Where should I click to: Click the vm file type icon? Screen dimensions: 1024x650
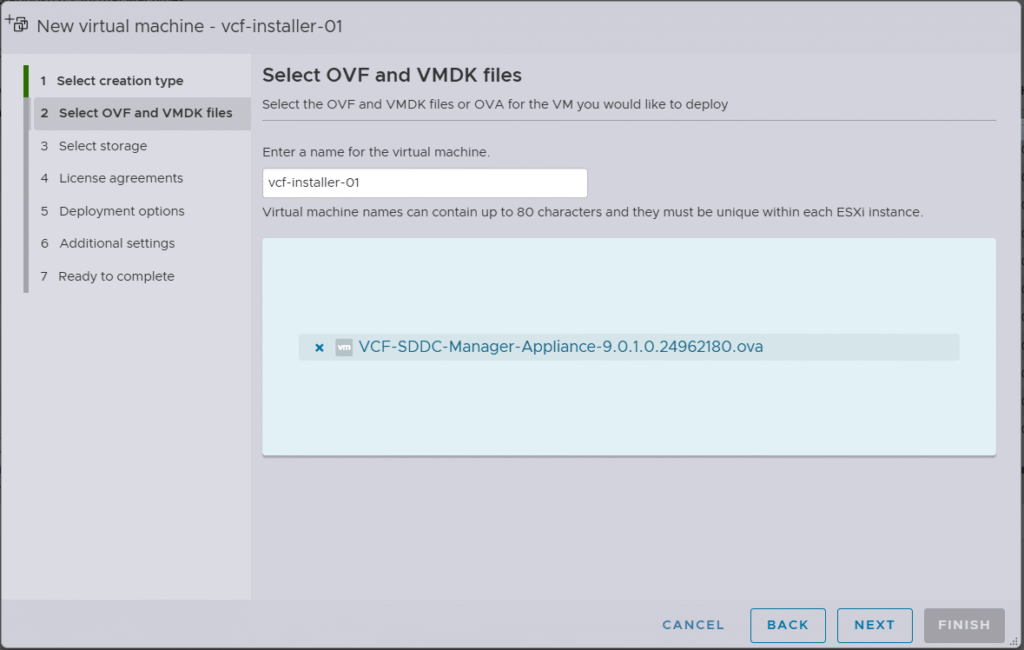(344, 348)
